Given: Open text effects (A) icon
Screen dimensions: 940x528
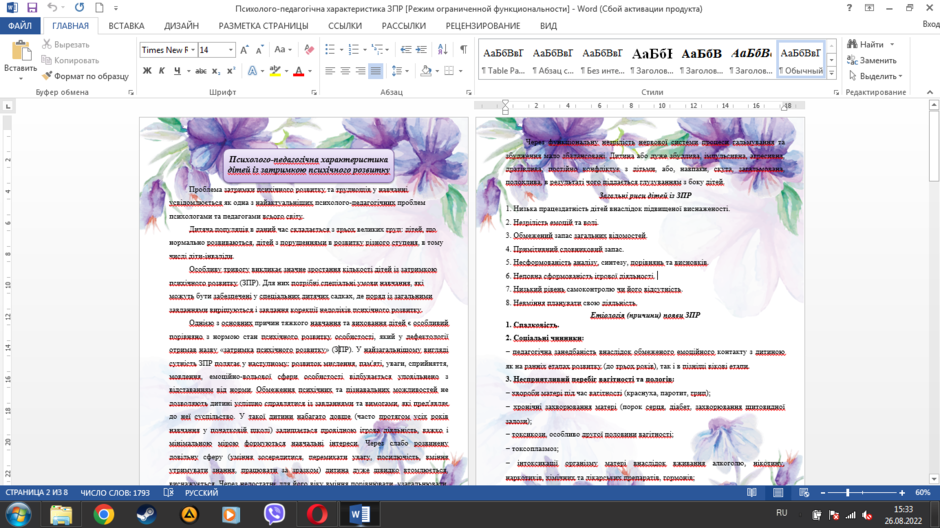Looking at the screenshot, I should [252, 71].
